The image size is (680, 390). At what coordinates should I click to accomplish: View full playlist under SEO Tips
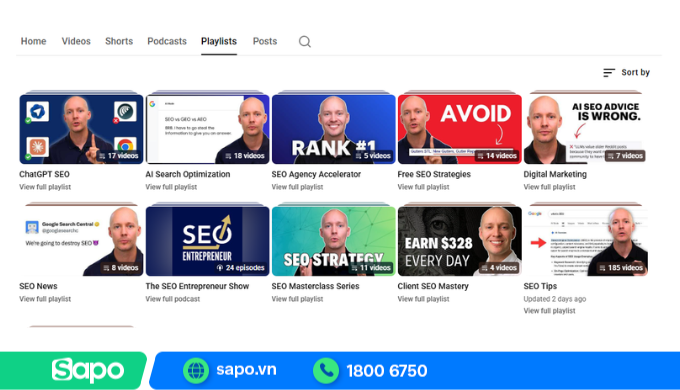(x=549, y=311)
